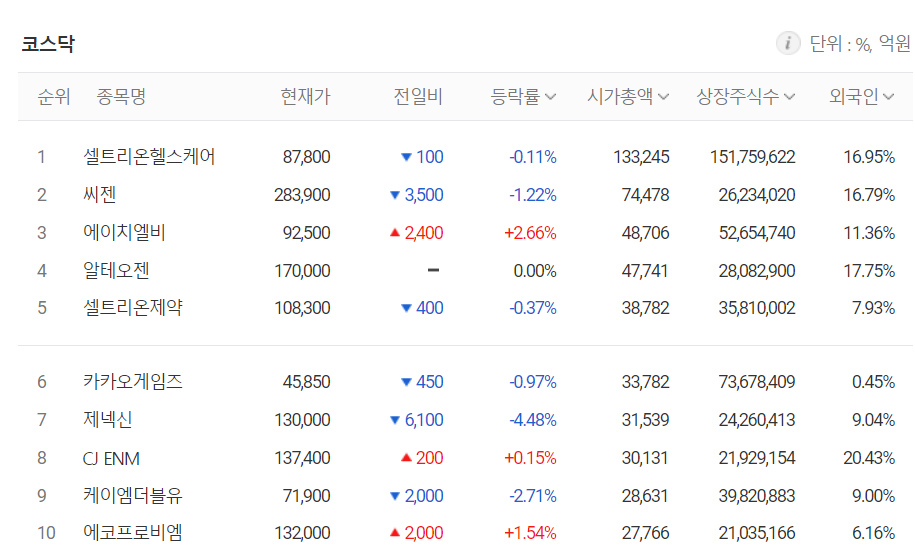Select price 283,900 of 씨젠
Image resolution: width=915 pixels, height=553 pixels.
(302, 195)
